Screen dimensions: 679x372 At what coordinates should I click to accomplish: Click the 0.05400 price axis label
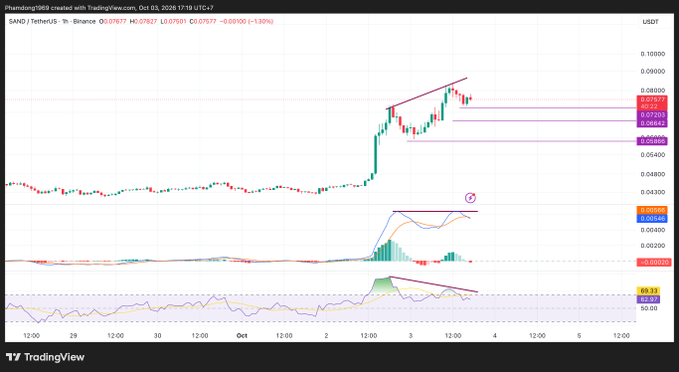(x=653, y=155)
